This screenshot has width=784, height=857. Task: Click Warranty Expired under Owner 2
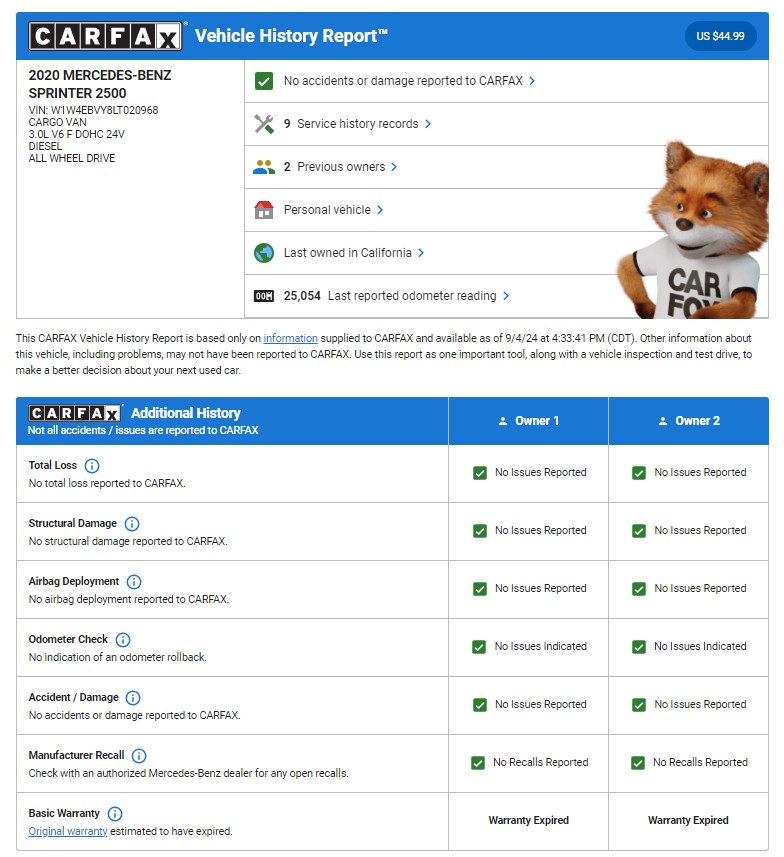(x=688, y=820)
